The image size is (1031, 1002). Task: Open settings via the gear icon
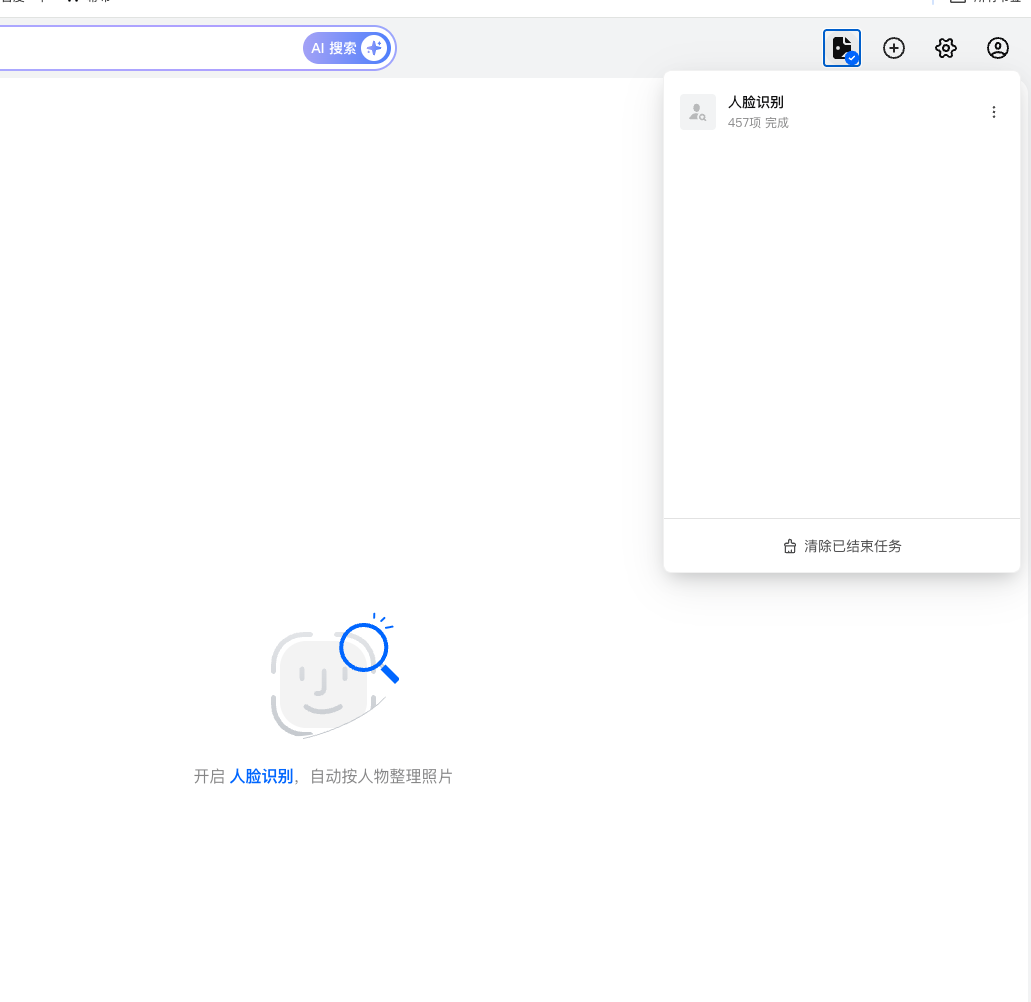coord(946,47)
